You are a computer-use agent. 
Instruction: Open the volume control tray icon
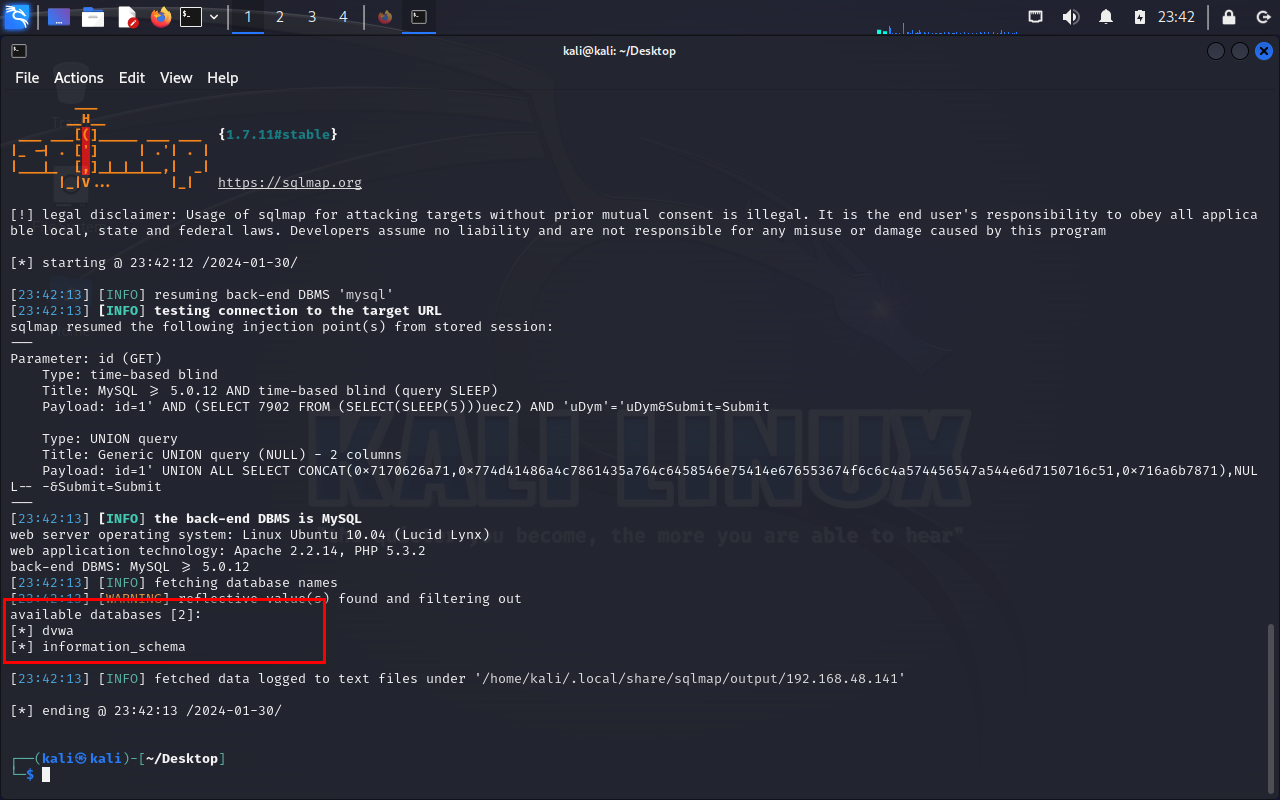pyautogui.click(x=1071, y=17)
